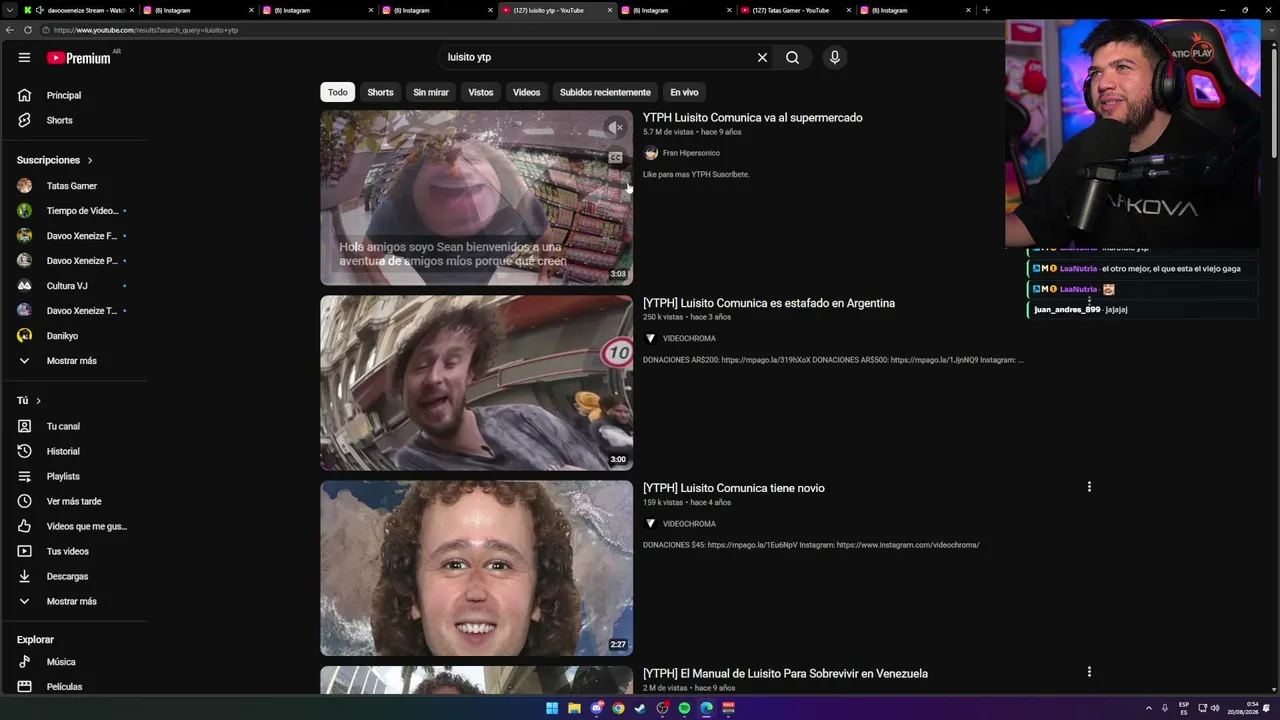Clear the search box with the X

click(762, 57)
